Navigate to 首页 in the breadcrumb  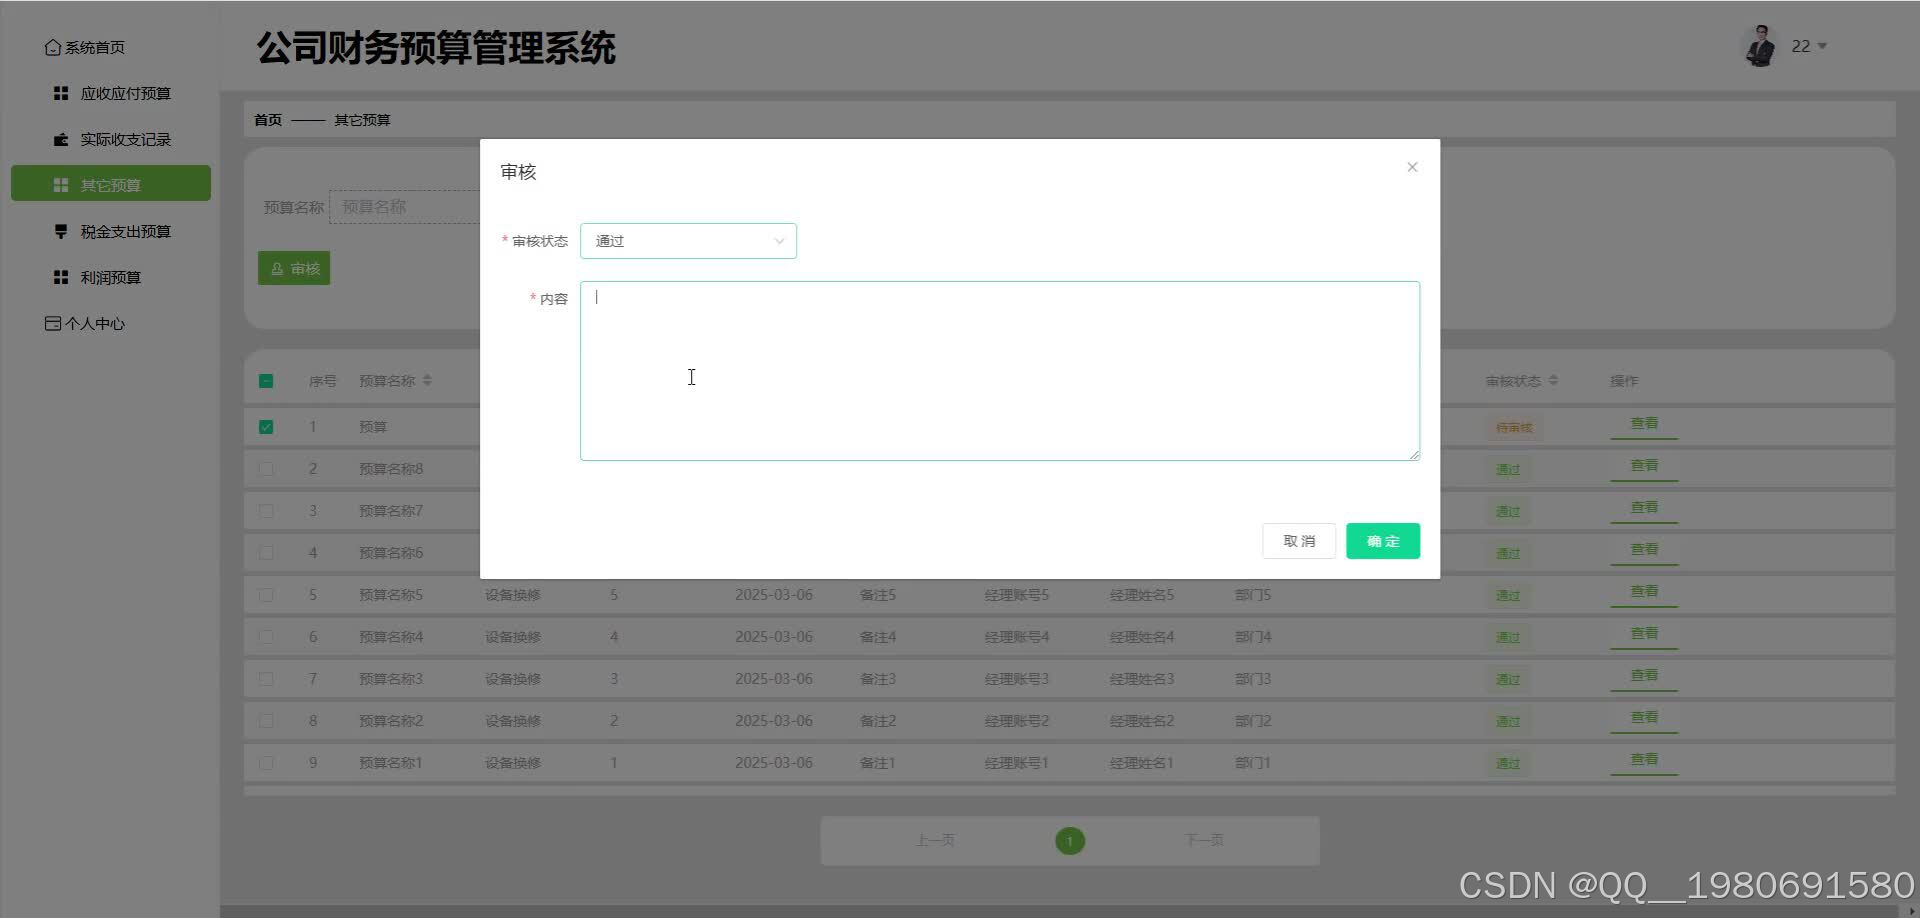(267, 119)
